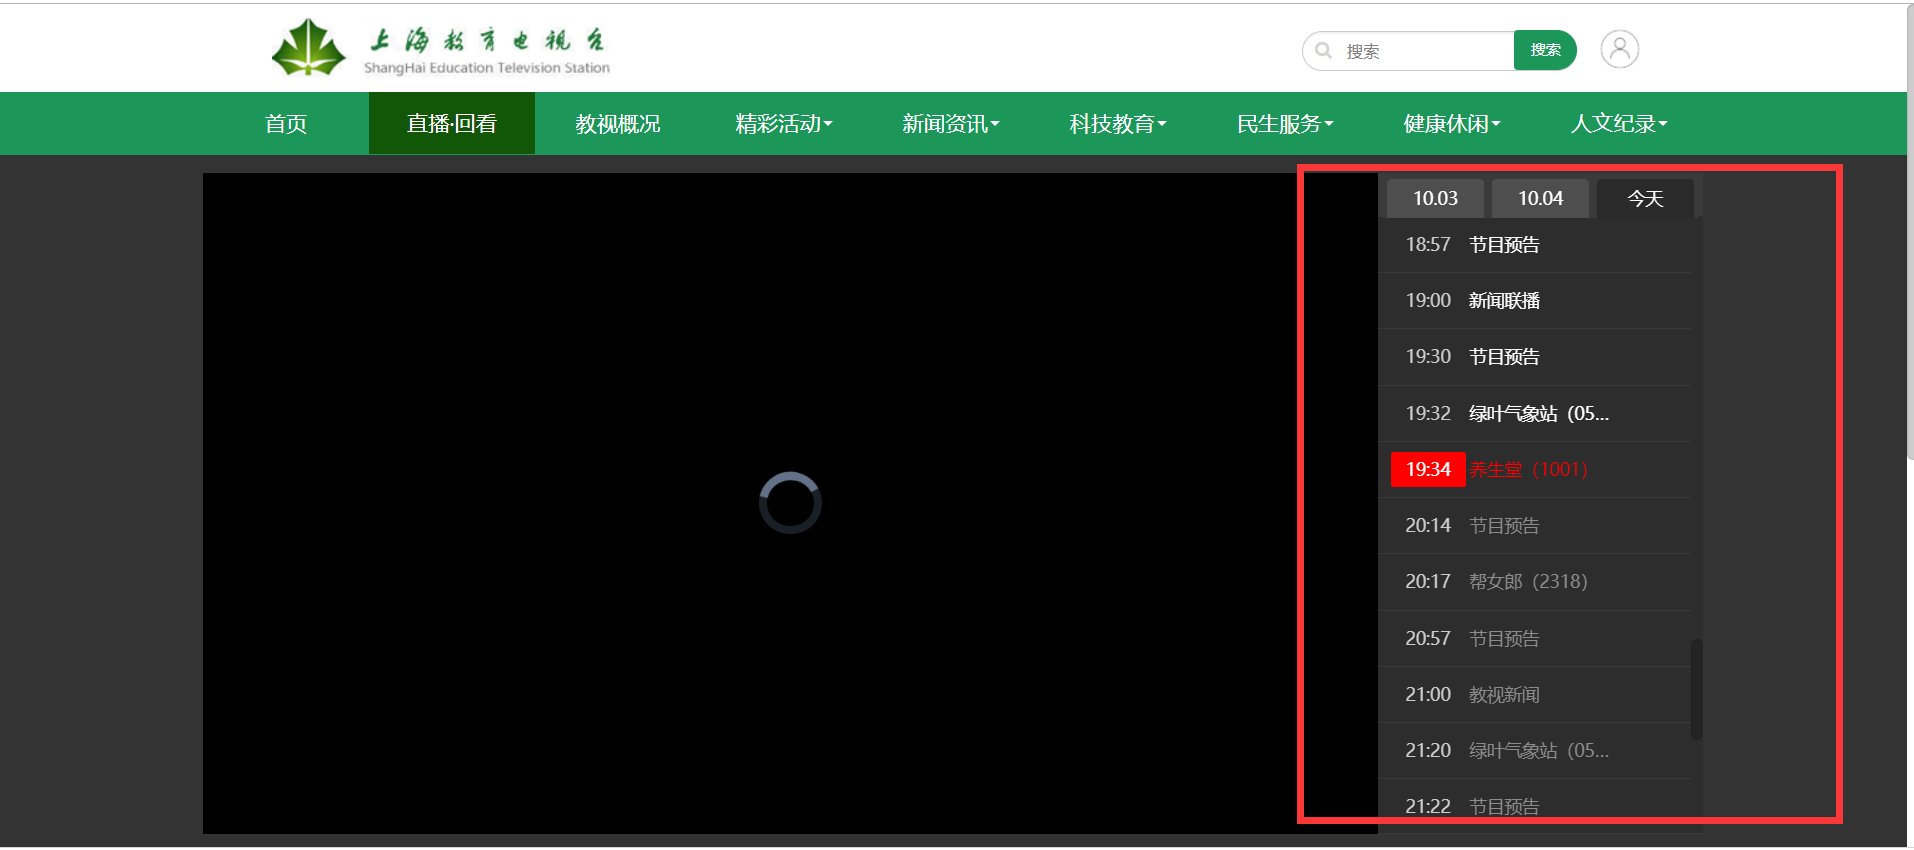
Task: Expand the 人文纪录 dropdown menu
Action: click(x=1618, y=124)
